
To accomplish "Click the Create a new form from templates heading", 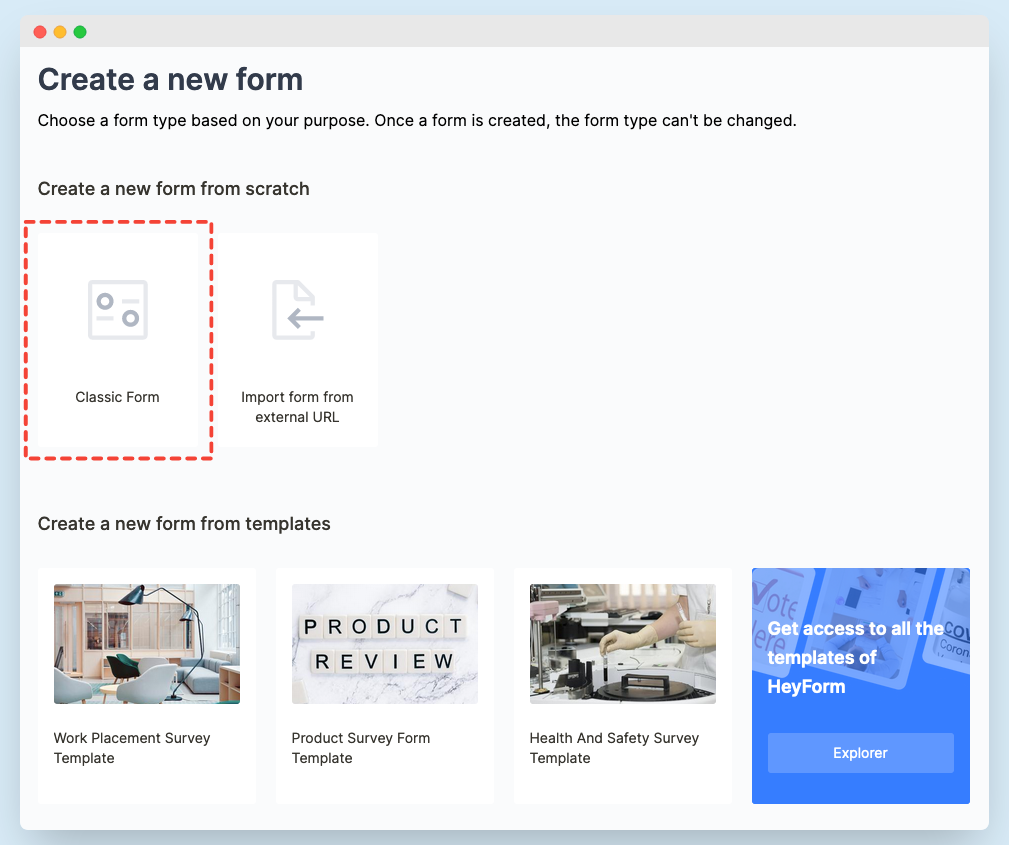I will (184, 523).
